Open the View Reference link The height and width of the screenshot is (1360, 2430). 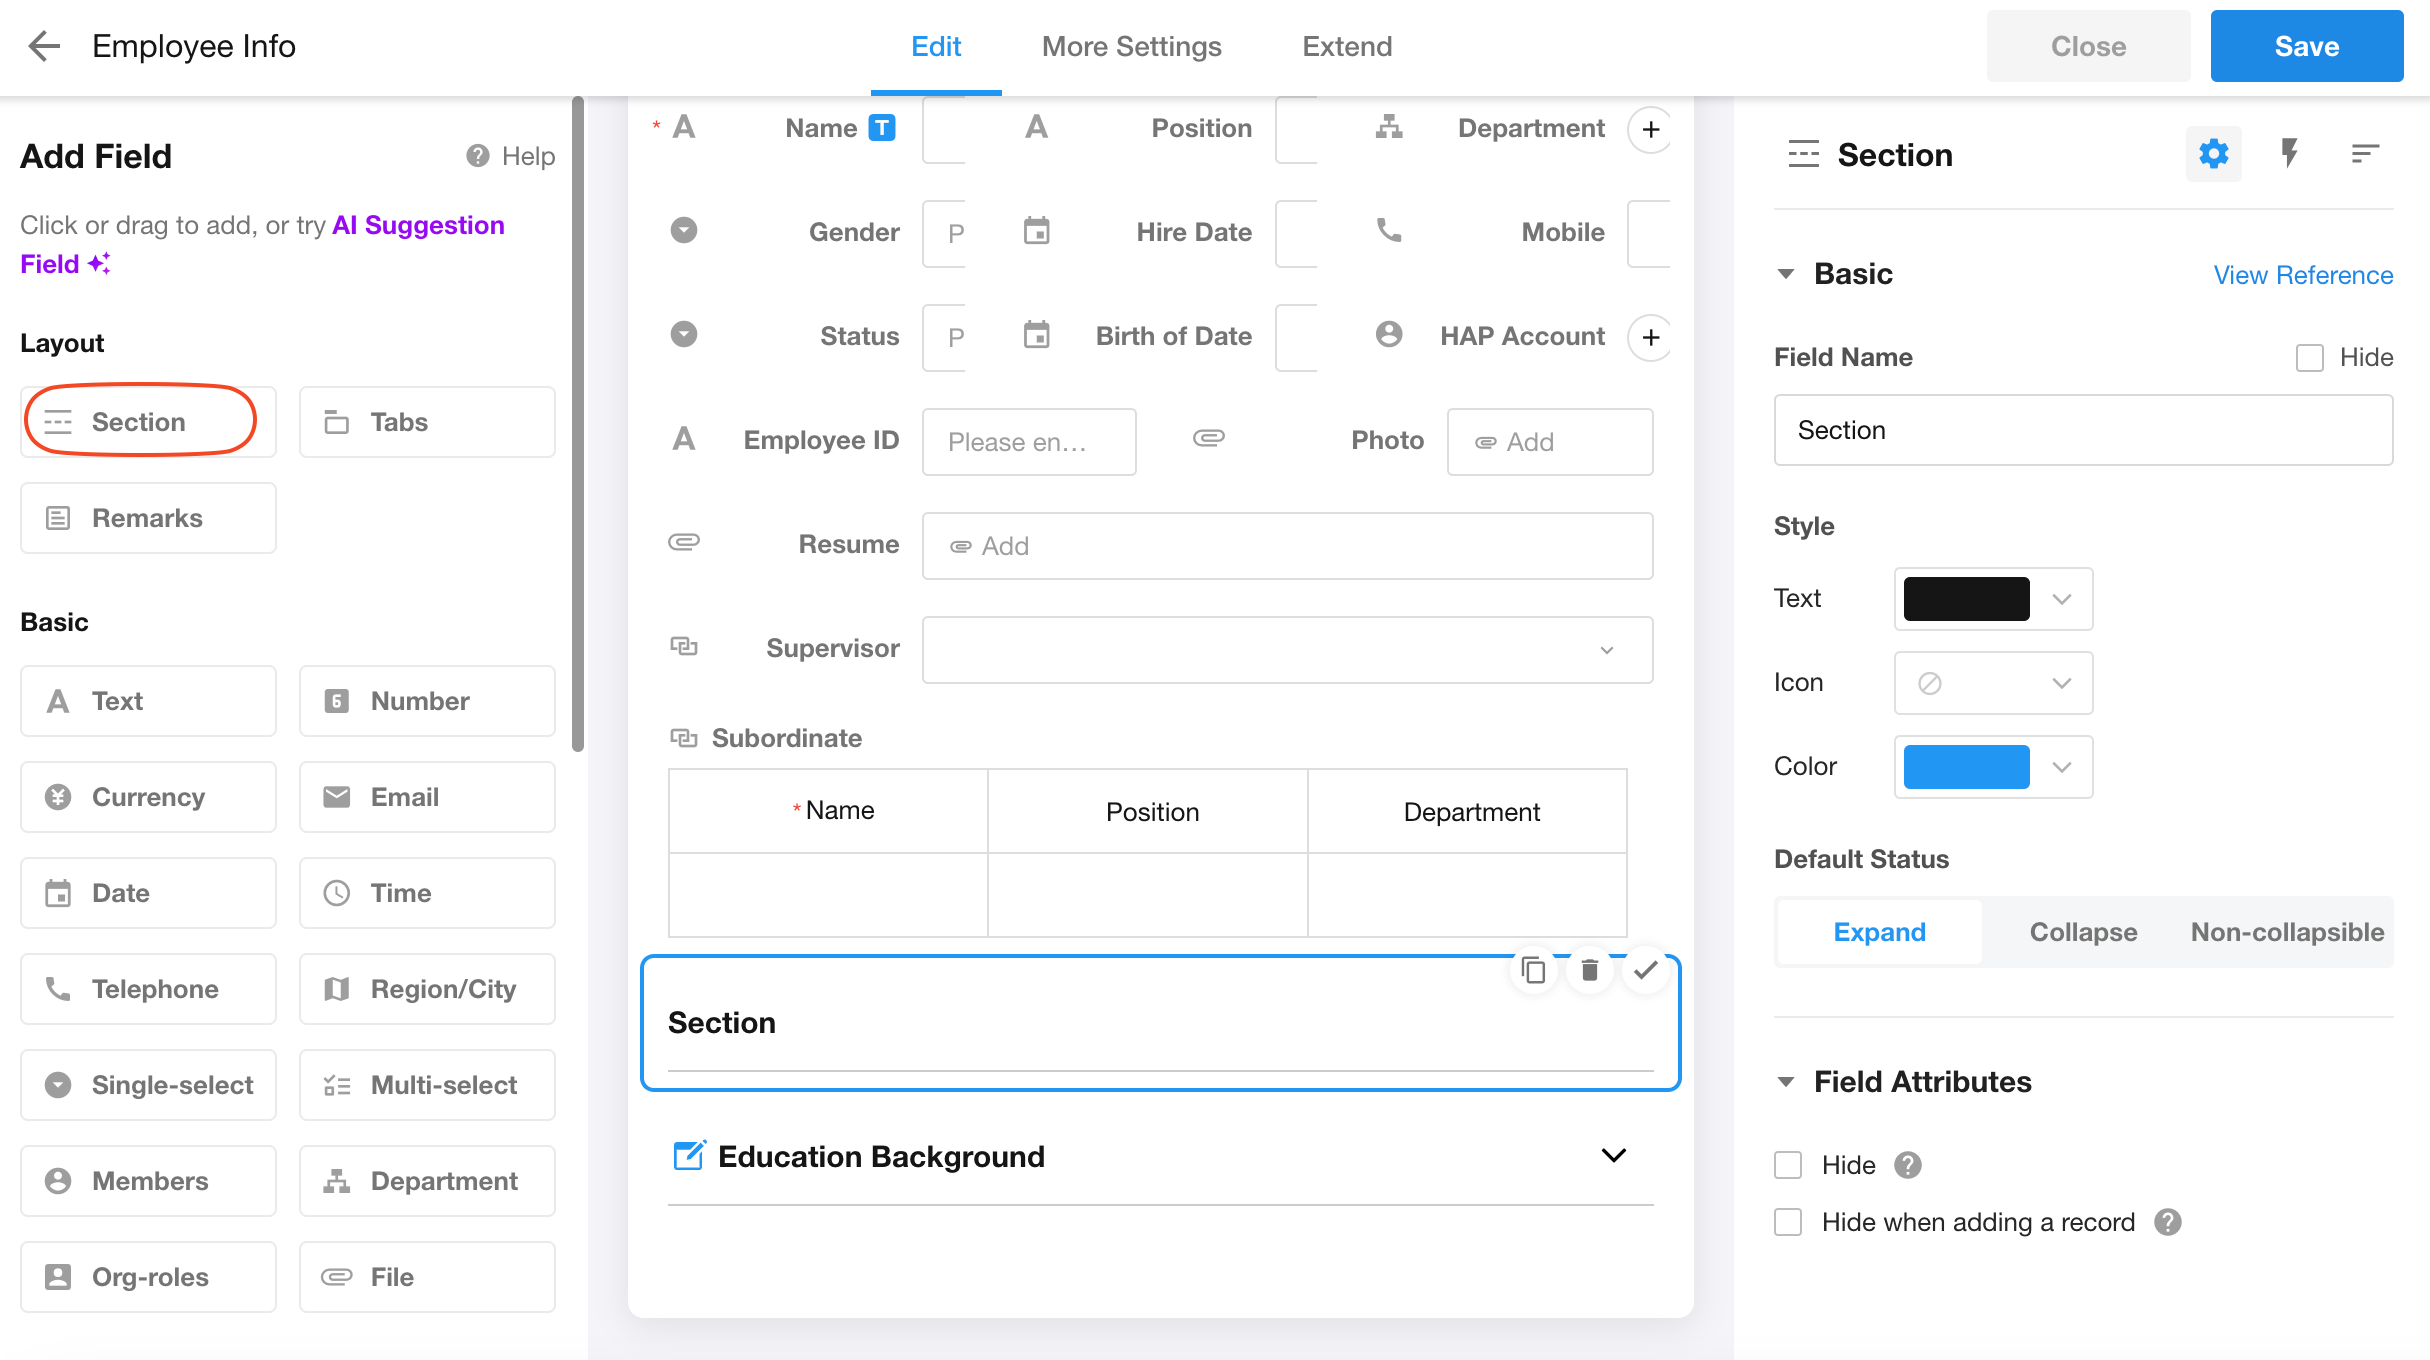click(x=2302, y=275)
